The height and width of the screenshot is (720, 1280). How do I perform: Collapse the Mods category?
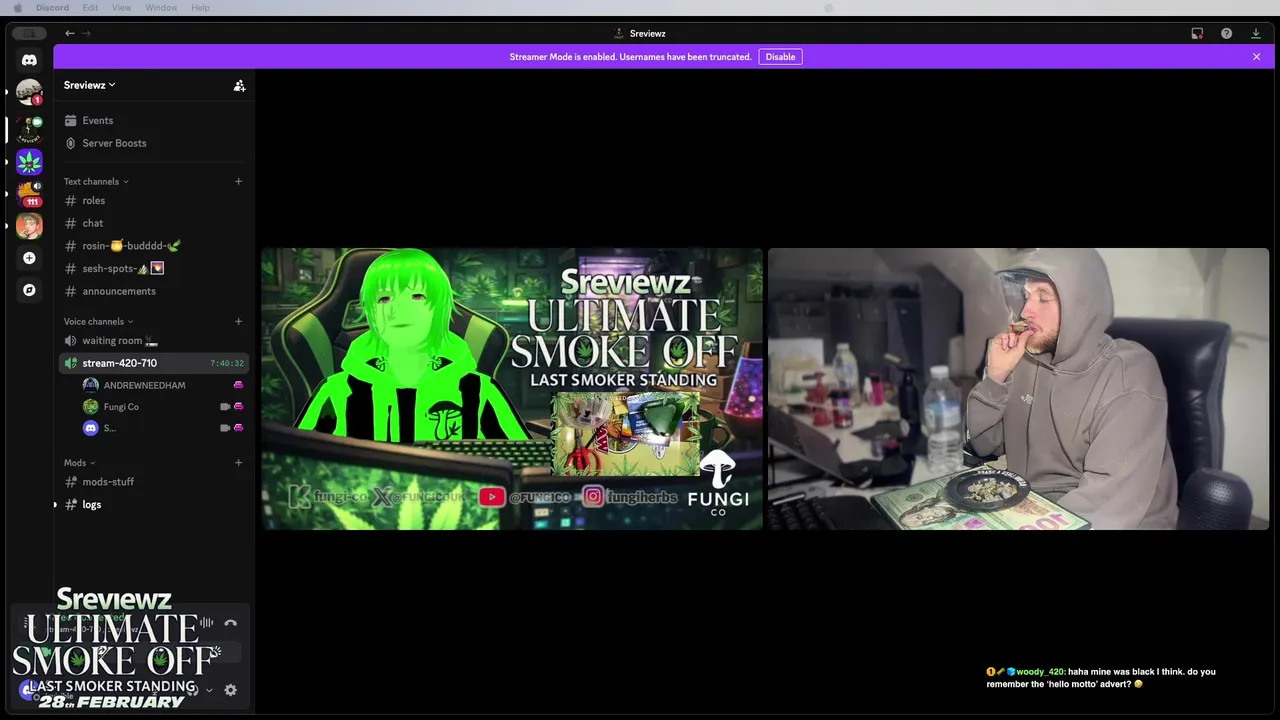[80, 463]
